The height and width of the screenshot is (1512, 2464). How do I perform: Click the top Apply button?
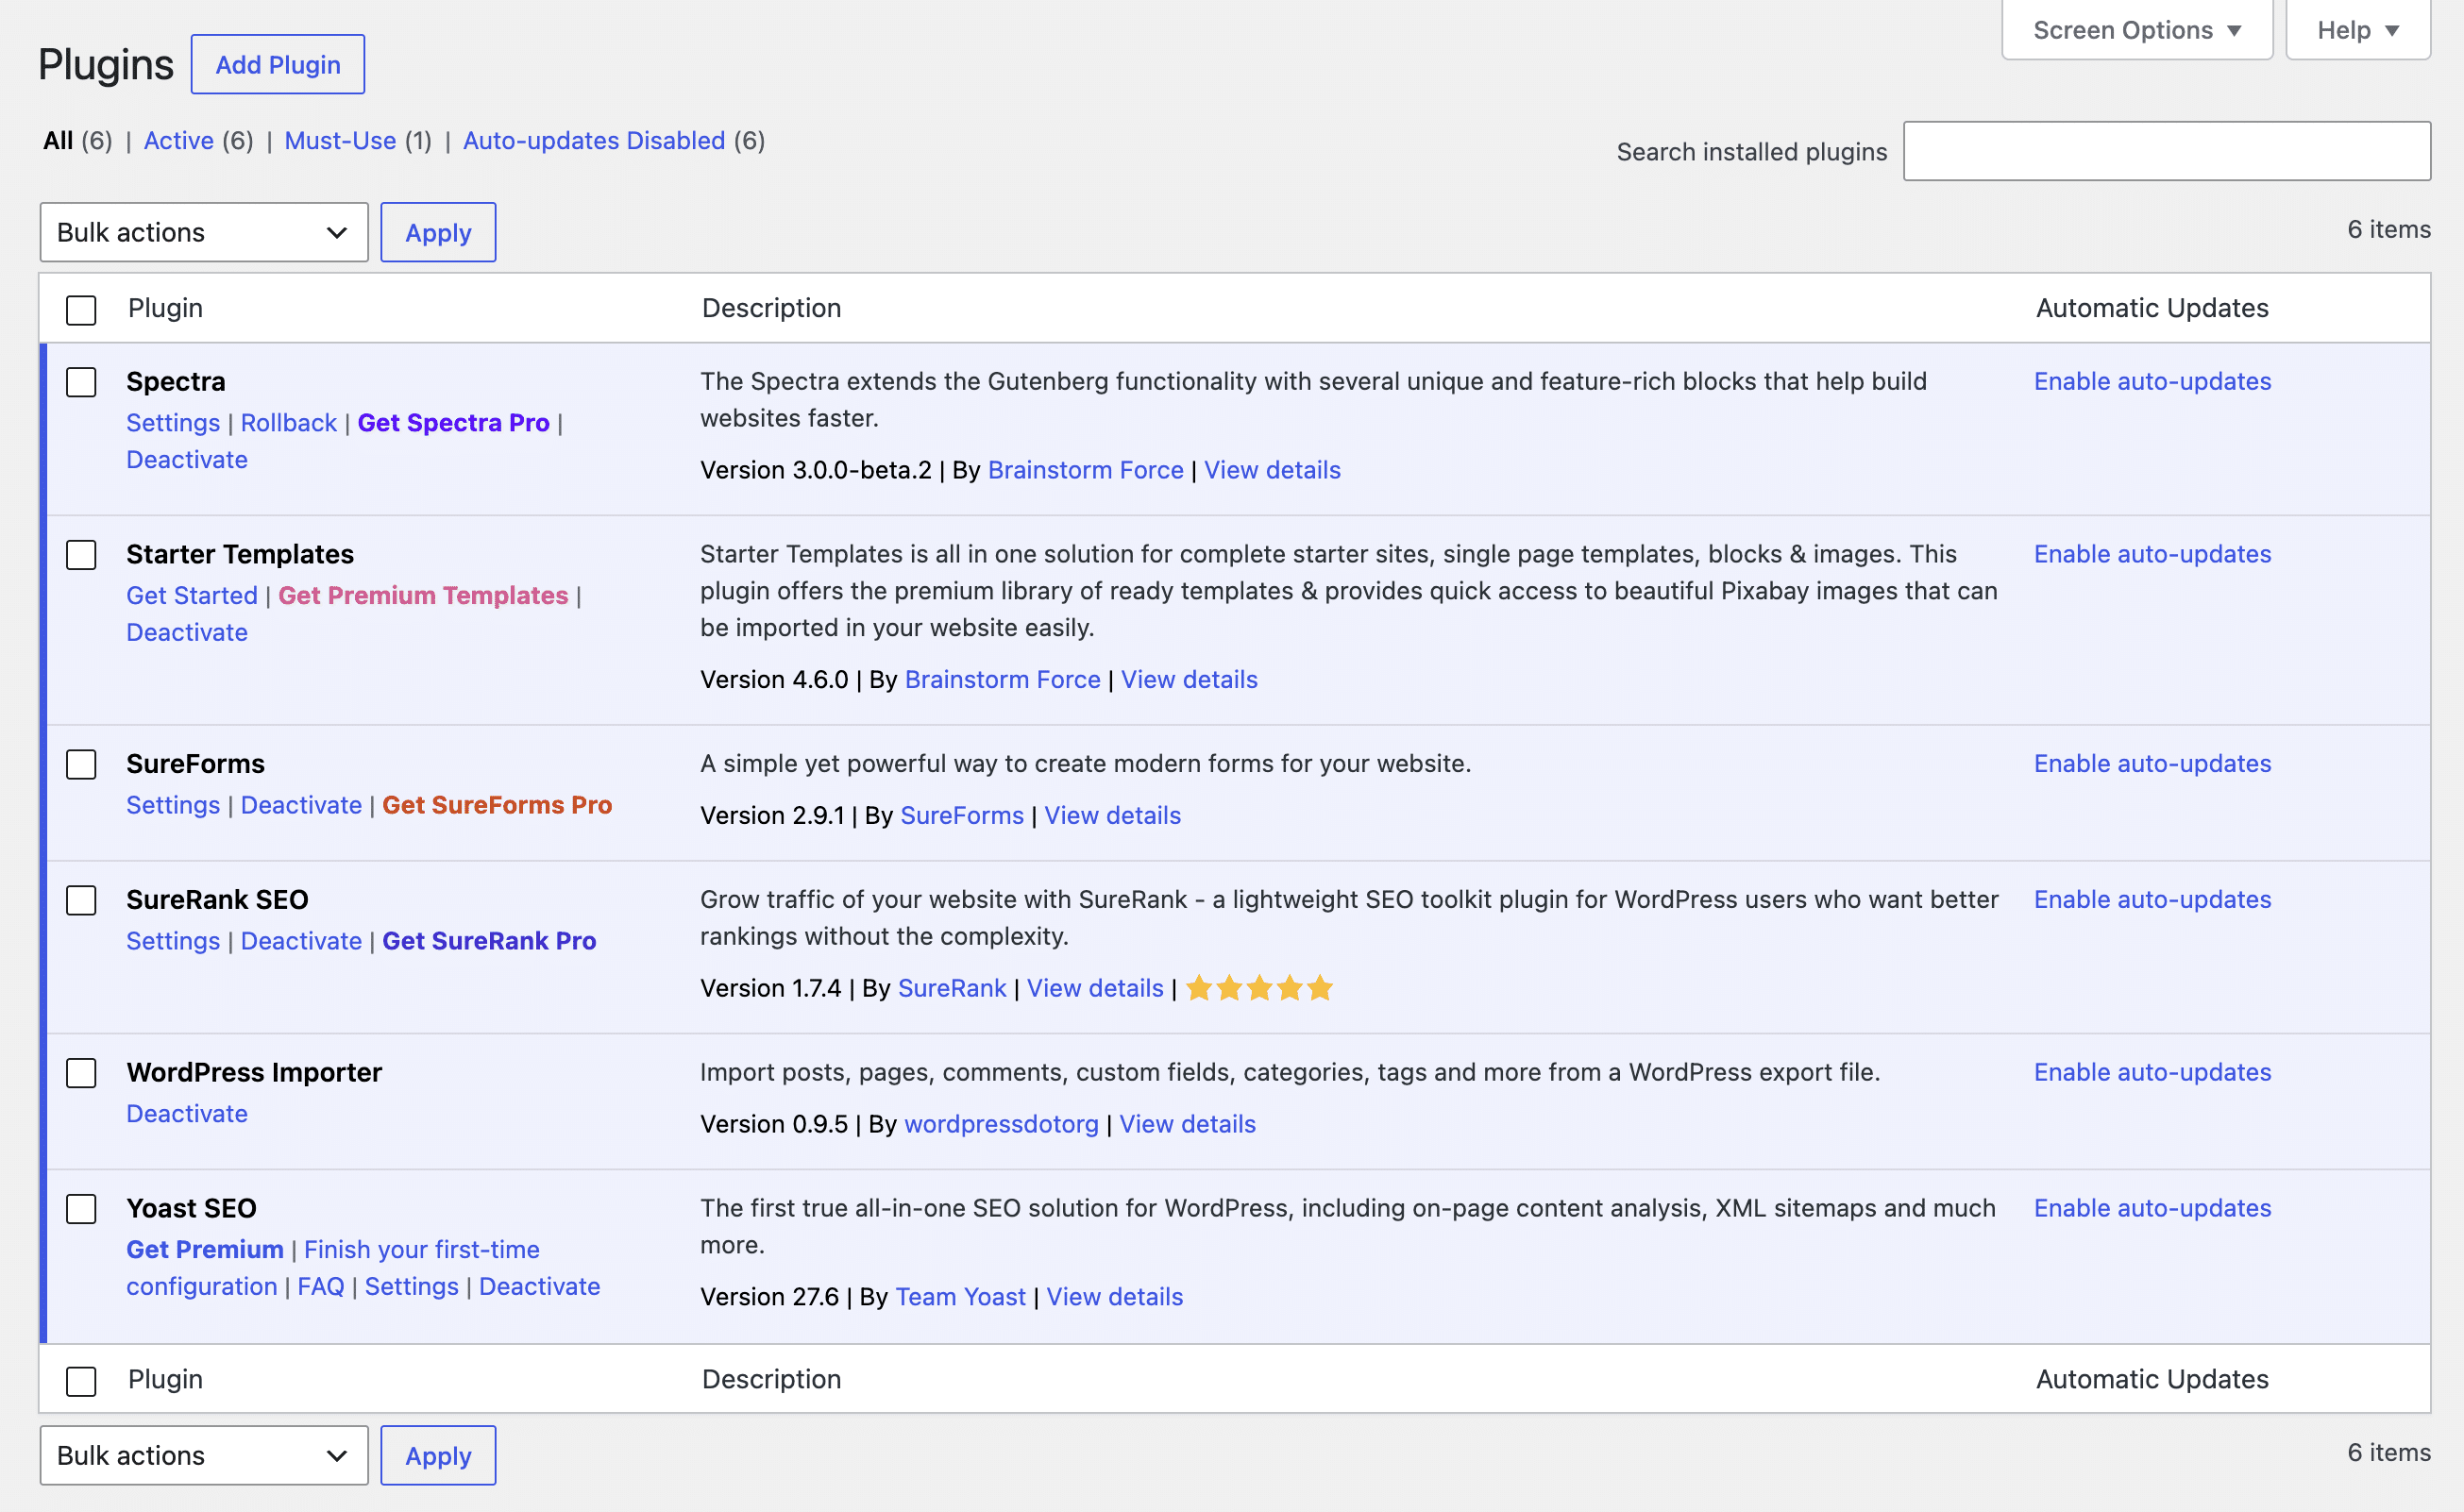(438, 233)
